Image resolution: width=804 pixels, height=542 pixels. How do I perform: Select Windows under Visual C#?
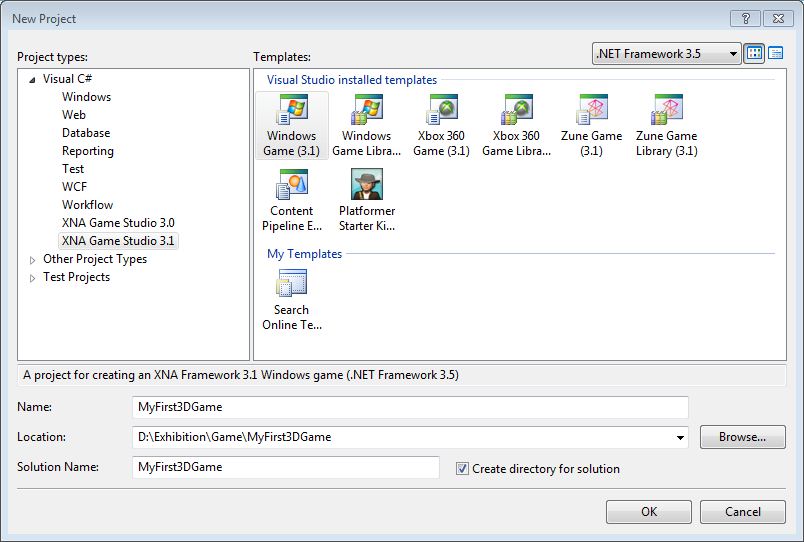(86, 97)
